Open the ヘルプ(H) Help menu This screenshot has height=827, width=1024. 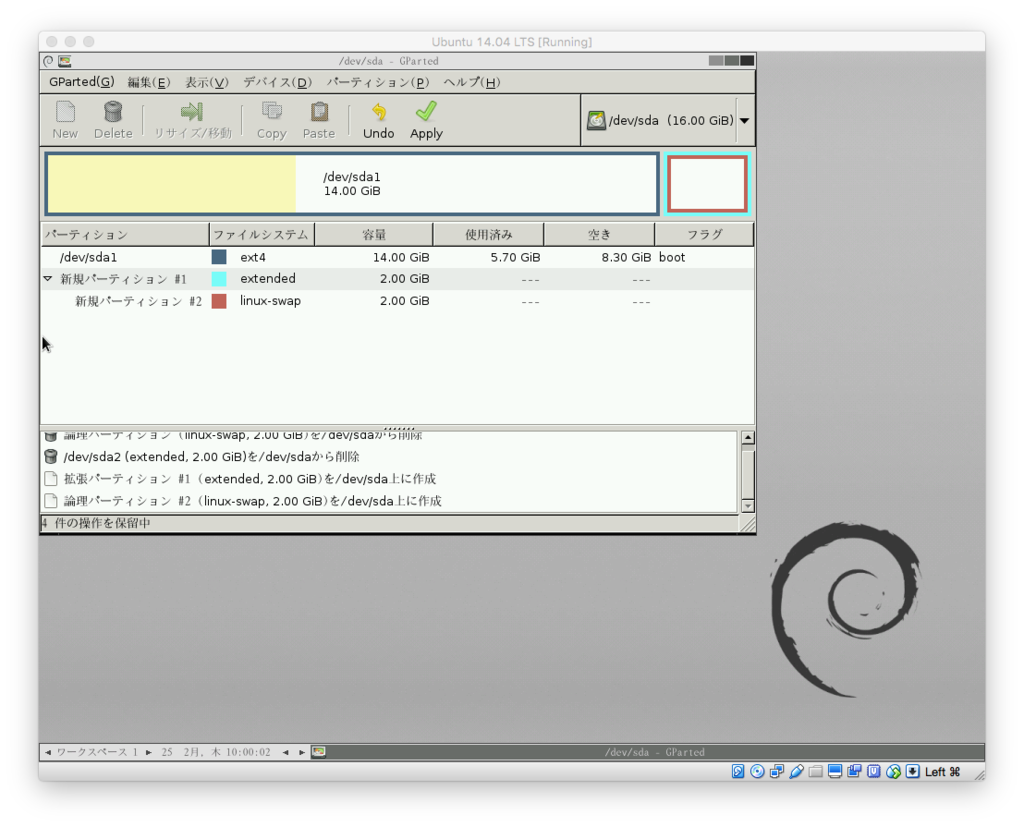click(x=472, y=82)
